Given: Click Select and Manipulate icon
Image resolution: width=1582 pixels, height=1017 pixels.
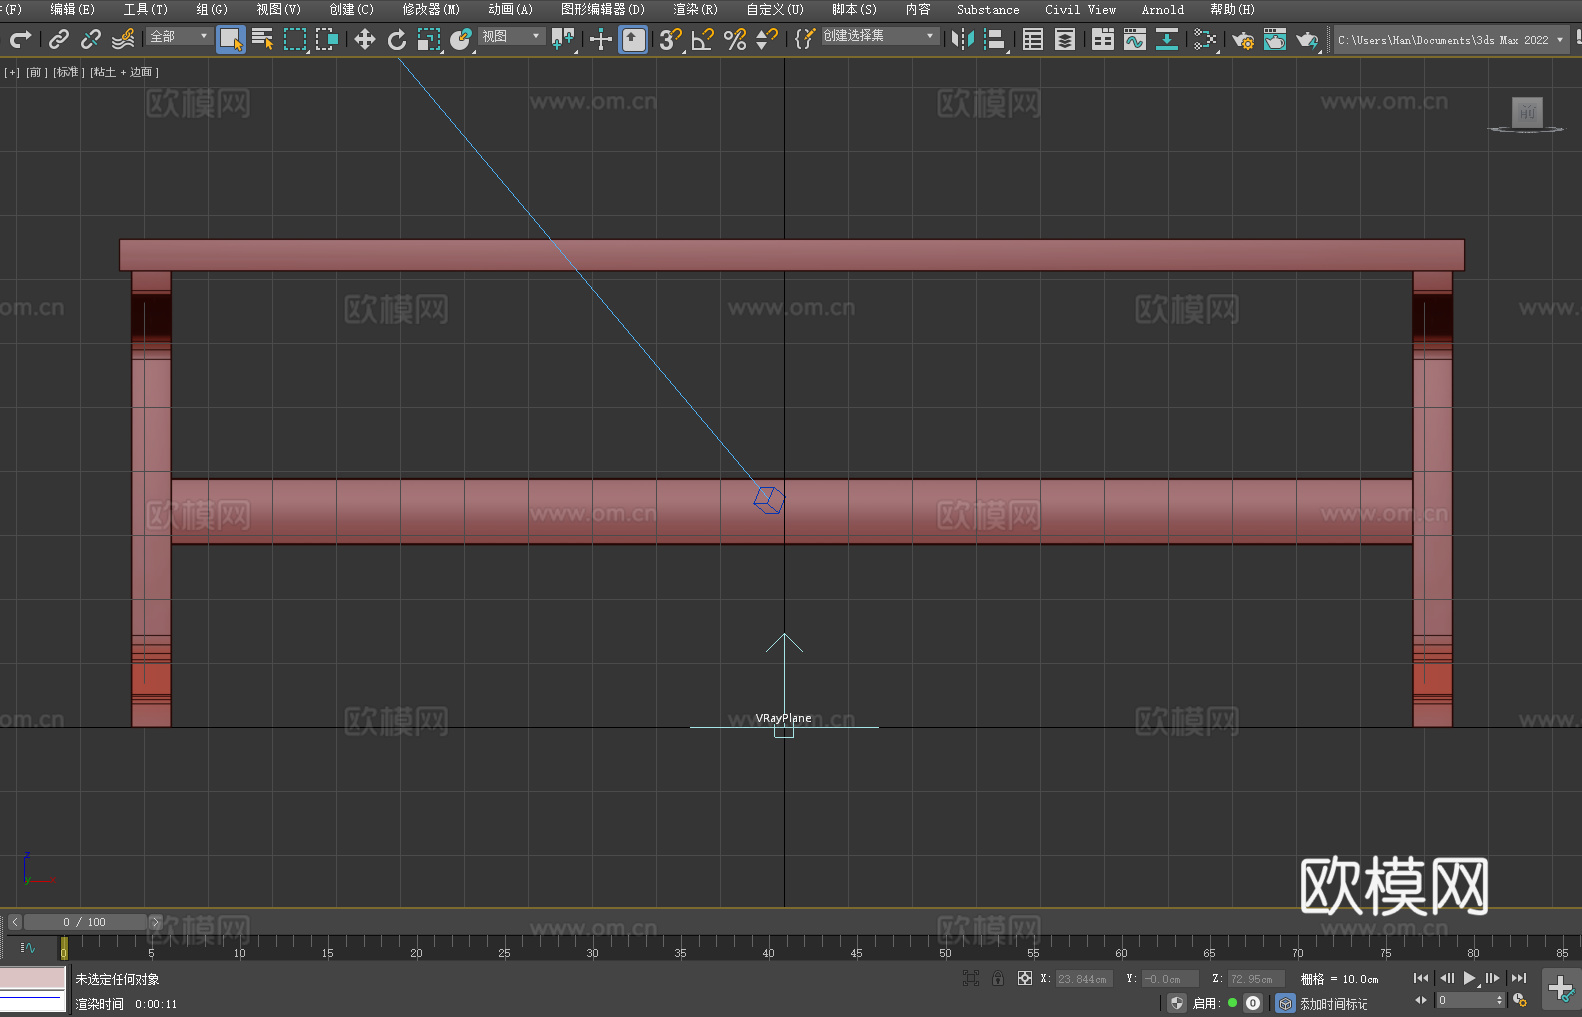Looking at the screenshot, I should (601, 39).
